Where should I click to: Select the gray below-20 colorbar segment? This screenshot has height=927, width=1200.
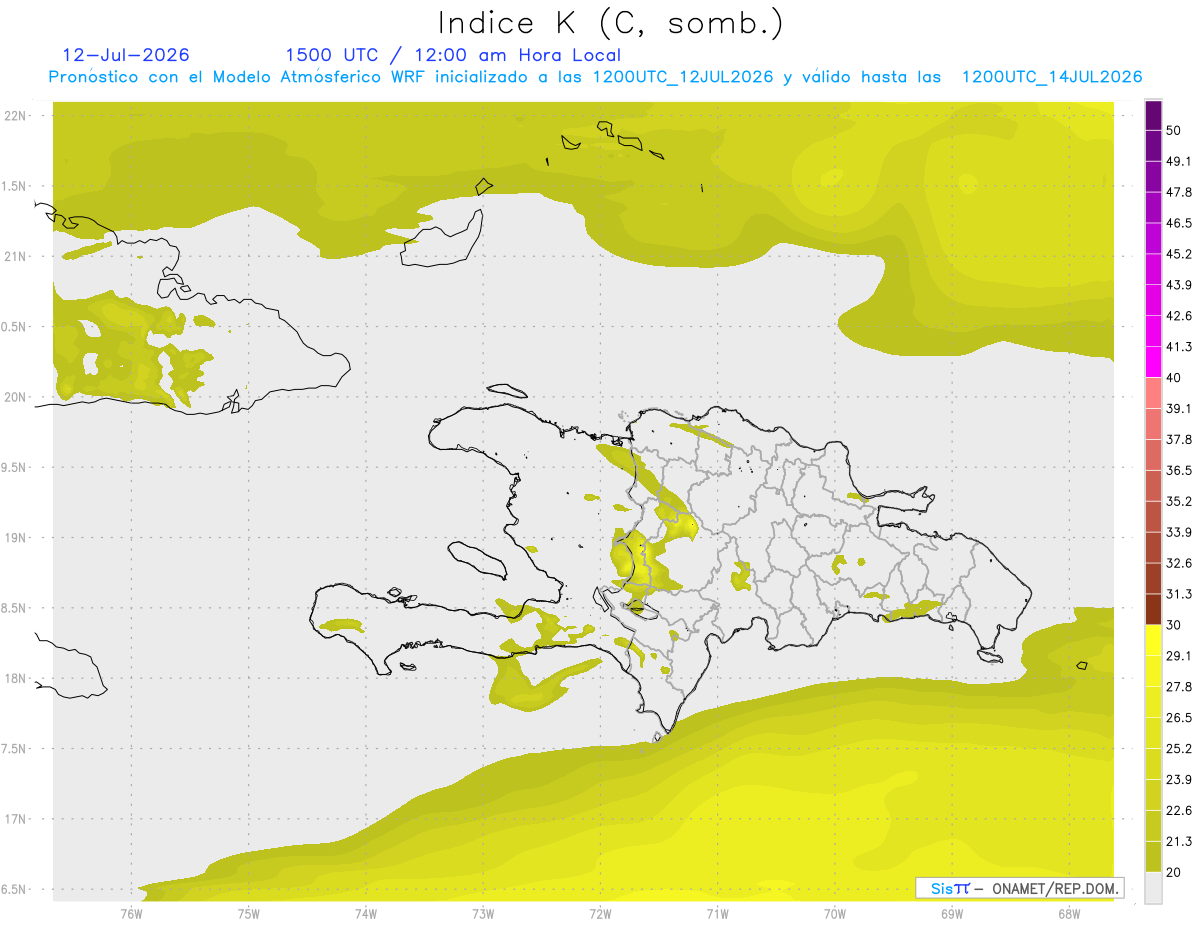click(x=1153, y=888)
